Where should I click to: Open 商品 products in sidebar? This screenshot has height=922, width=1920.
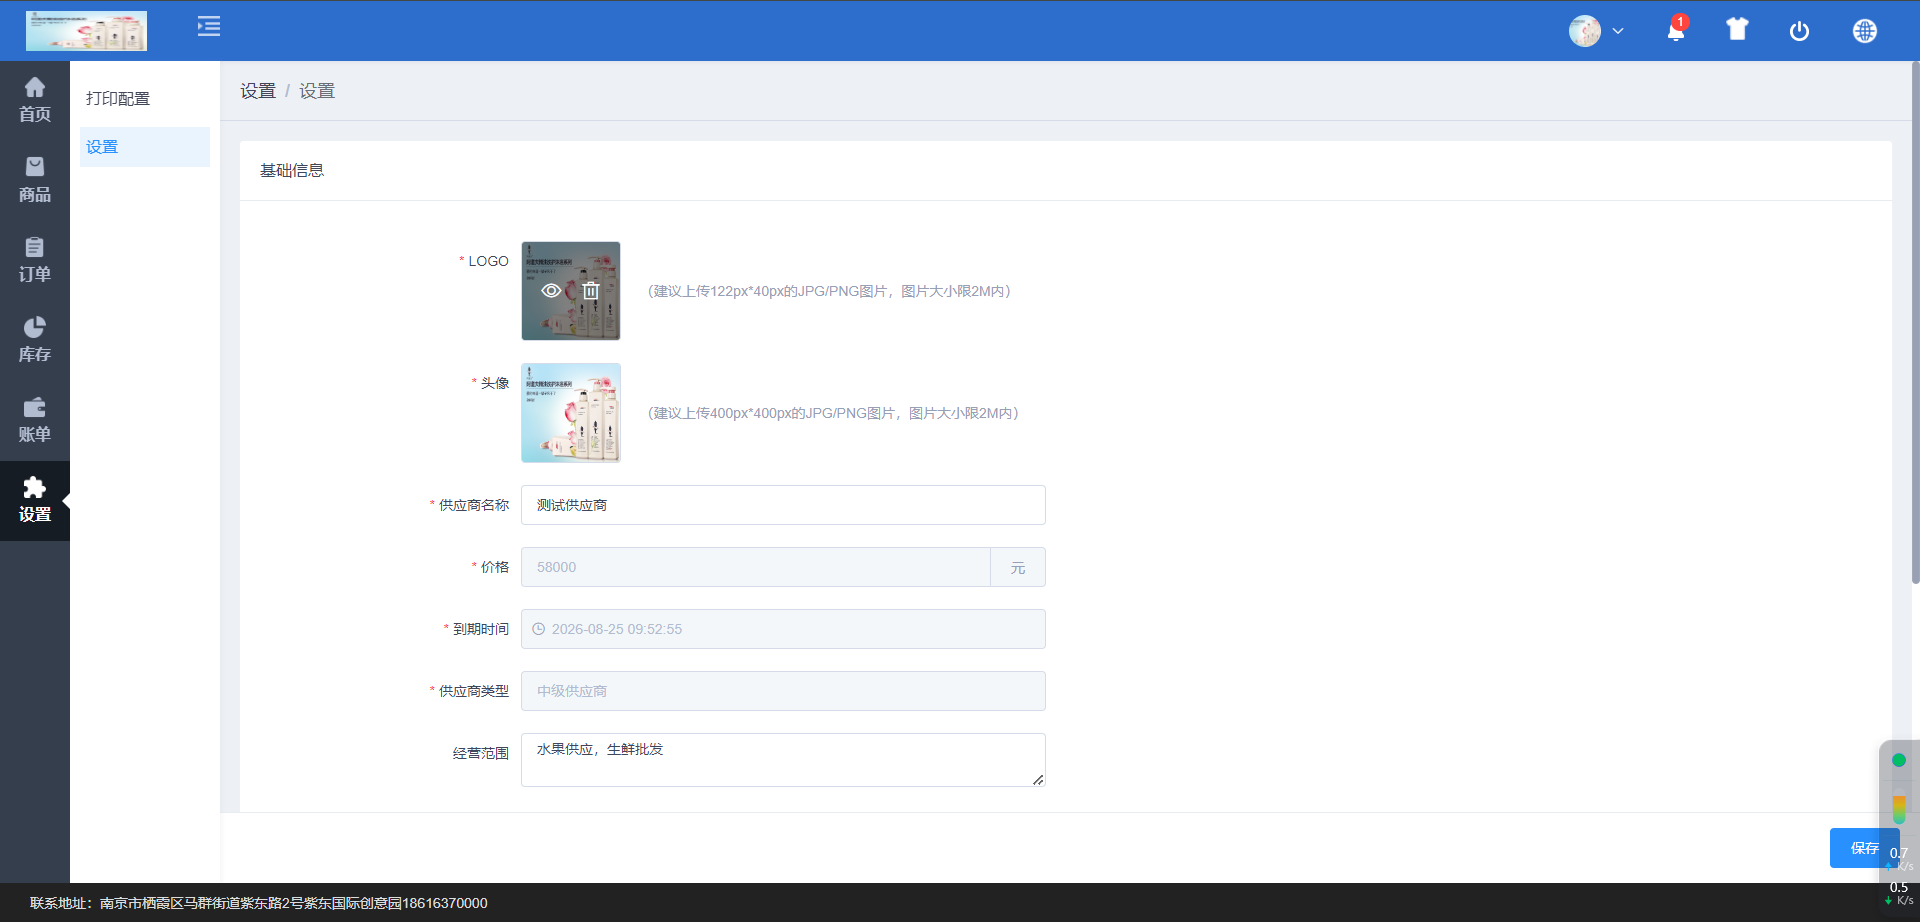pos(35,180)
